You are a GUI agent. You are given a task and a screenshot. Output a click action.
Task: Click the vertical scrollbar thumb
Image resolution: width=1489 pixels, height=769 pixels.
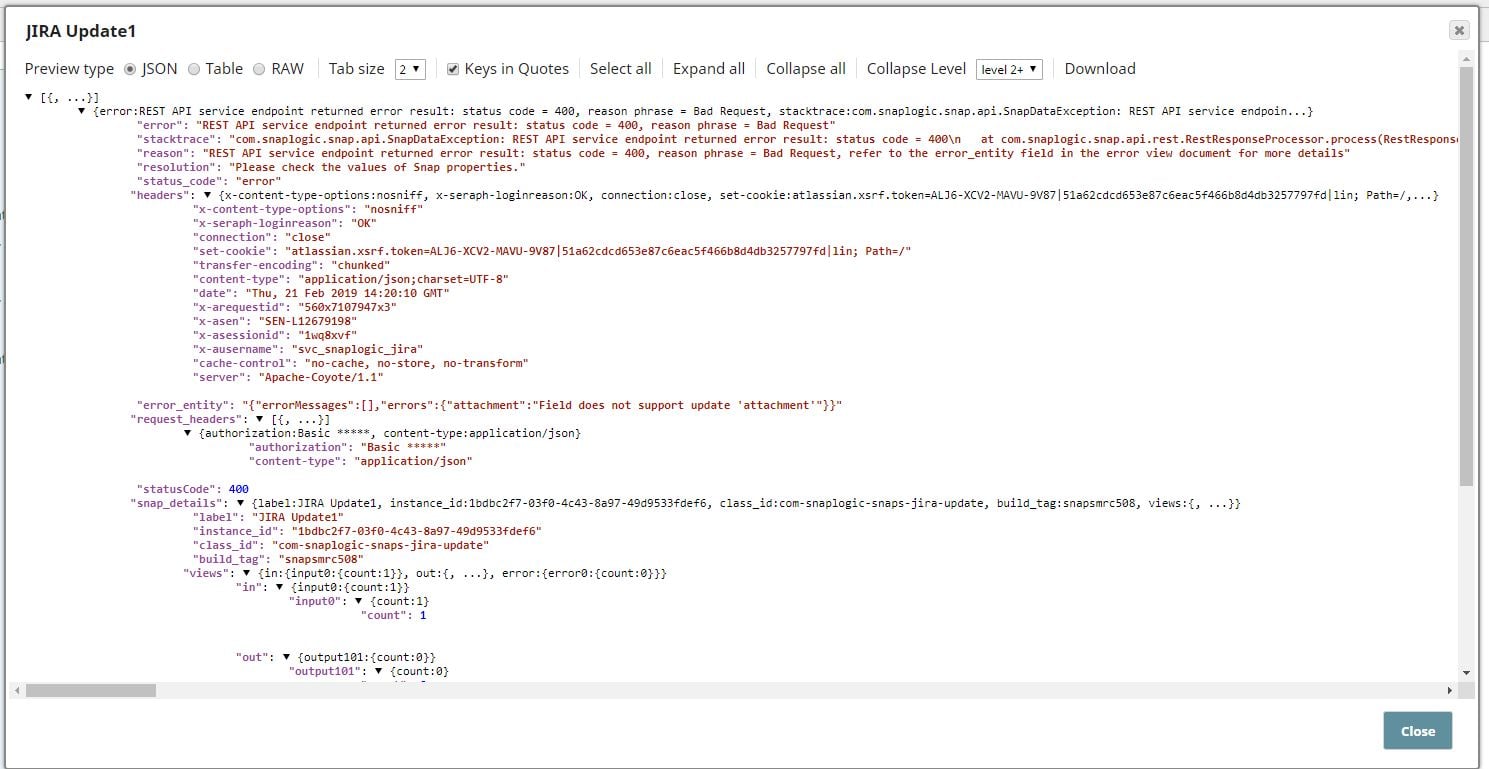pos(1466,278)
